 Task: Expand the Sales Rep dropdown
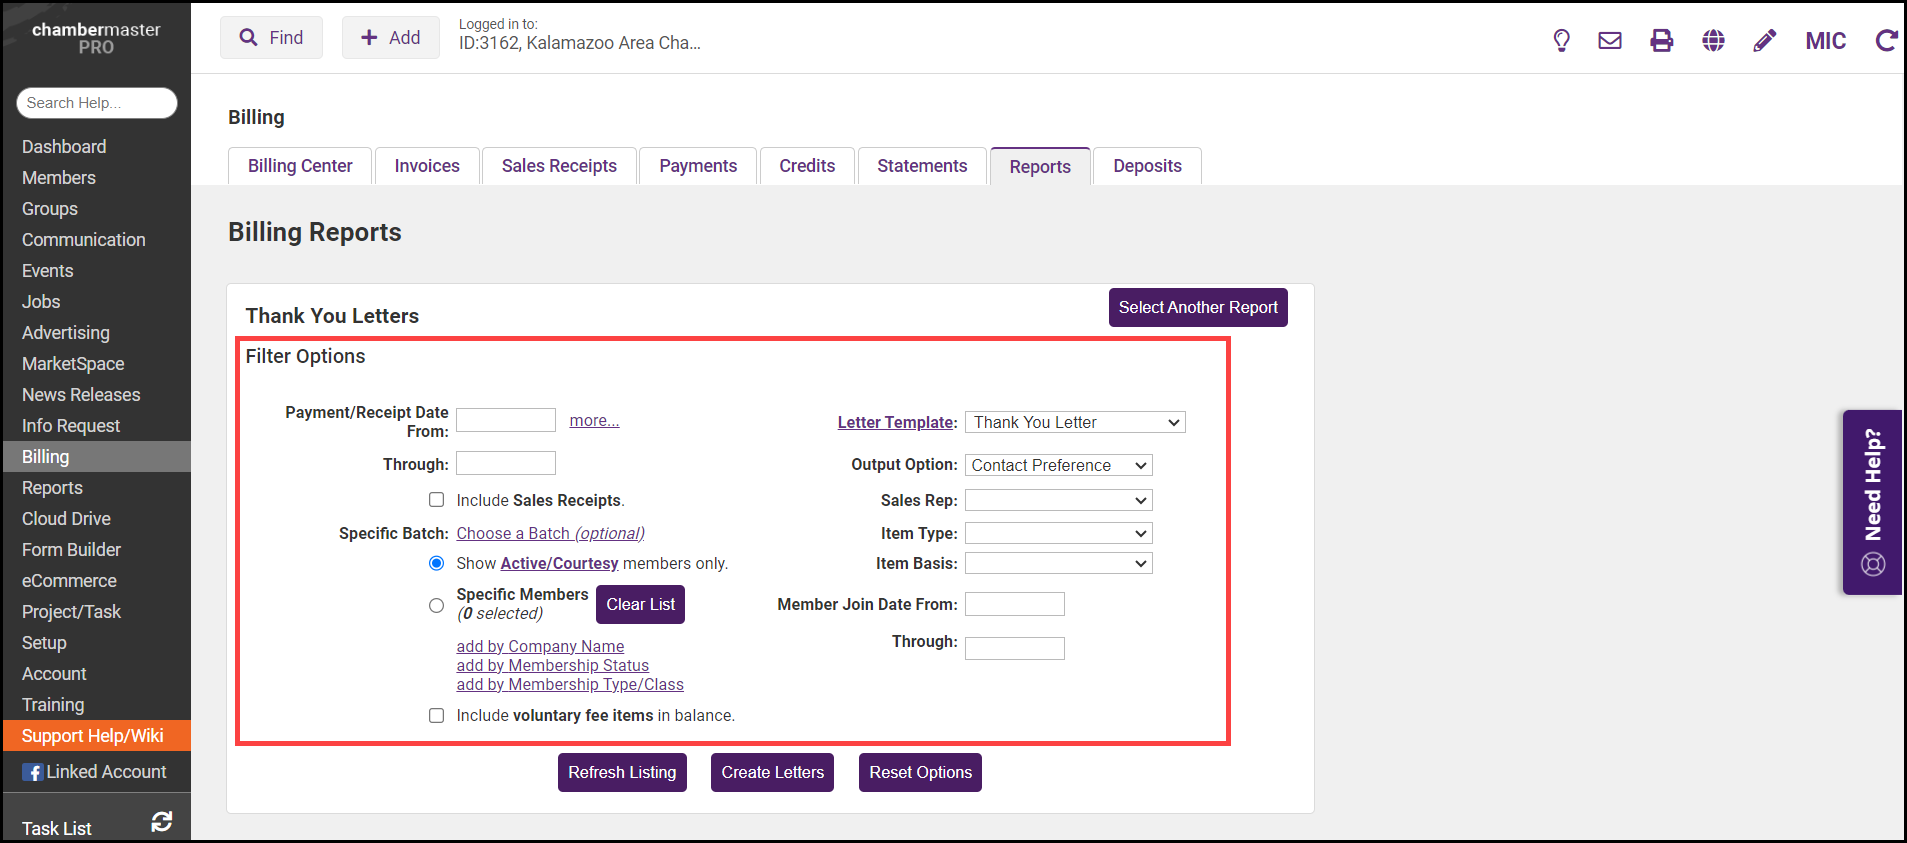1058,501
